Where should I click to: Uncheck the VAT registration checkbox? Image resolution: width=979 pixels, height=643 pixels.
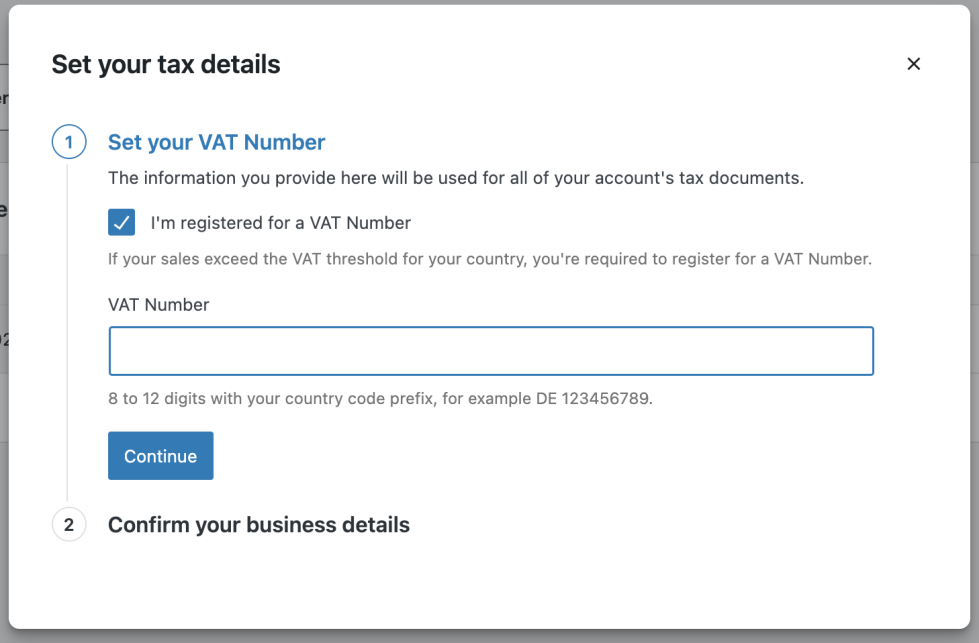[x=121, y=222]
